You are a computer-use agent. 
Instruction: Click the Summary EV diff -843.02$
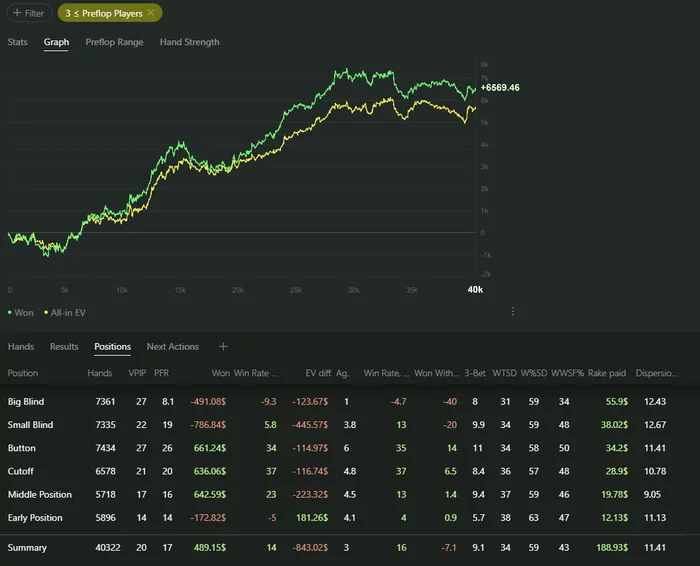pyautogui.click(x=310, y=547)
